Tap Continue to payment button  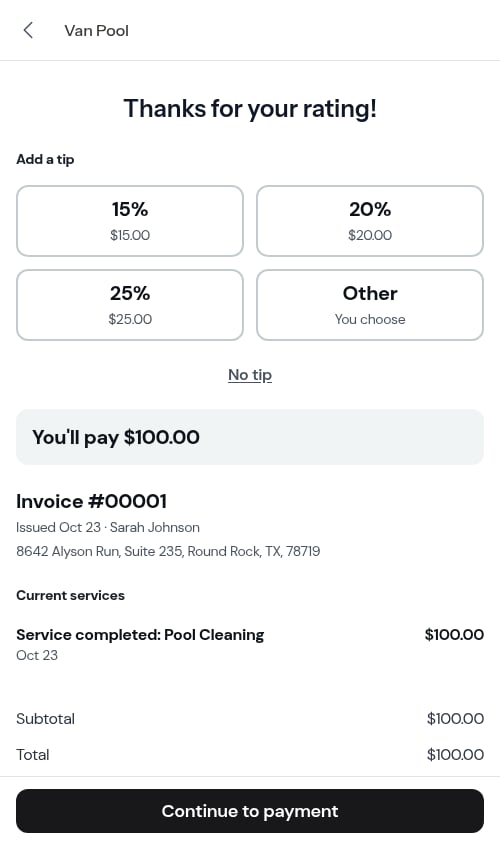250,811
